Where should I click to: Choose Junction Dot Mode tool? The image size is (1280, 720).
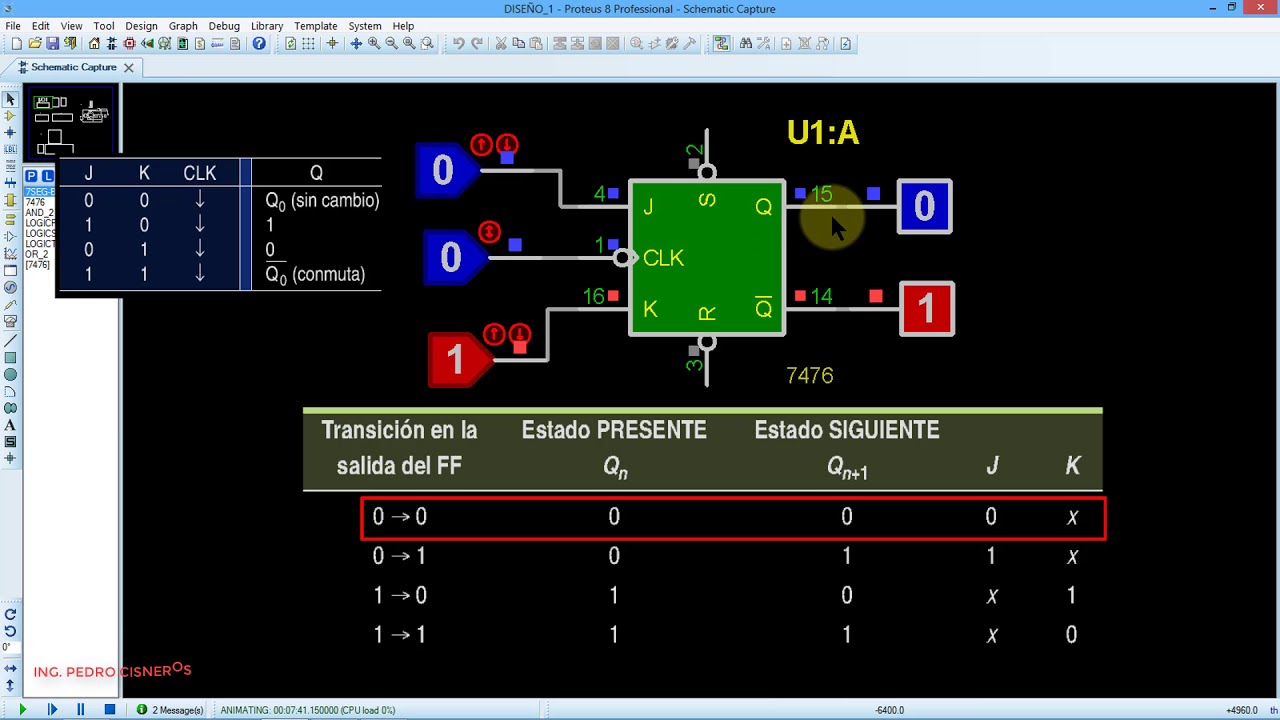(10, 133)
